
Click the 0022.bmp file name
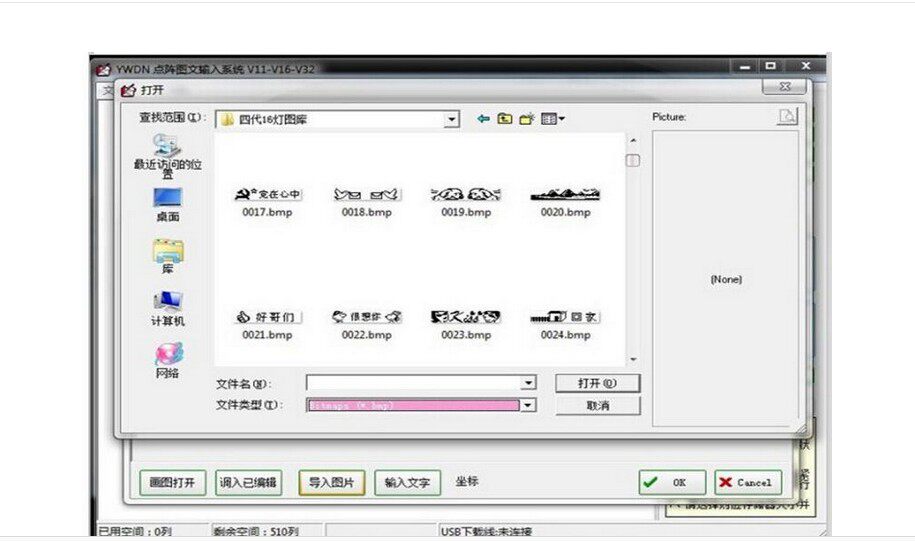pos(366,335)
